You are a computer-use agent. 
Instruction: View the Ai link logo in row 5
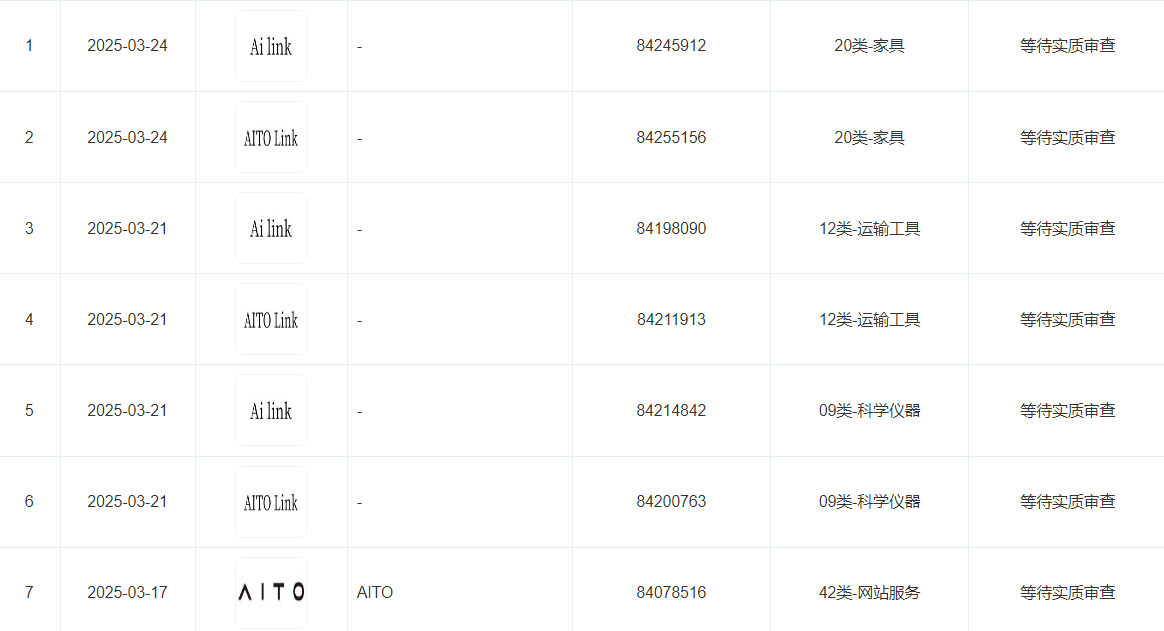pos(271,411)
